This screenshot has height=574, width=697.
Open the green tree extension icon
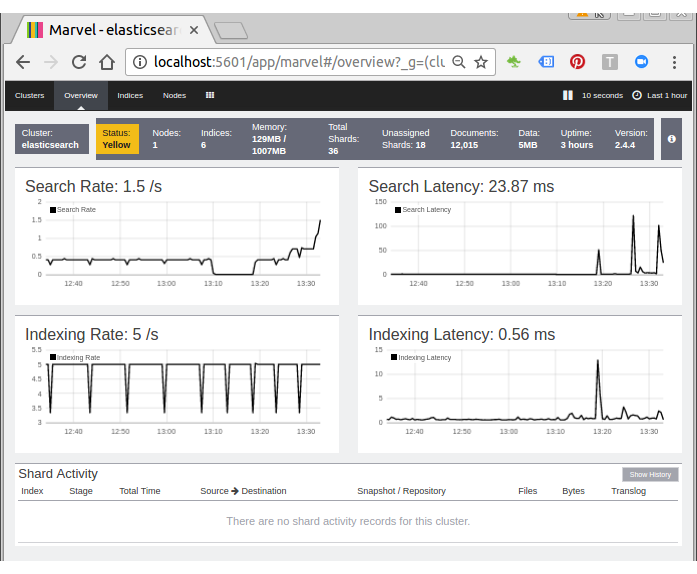[514, 62]
